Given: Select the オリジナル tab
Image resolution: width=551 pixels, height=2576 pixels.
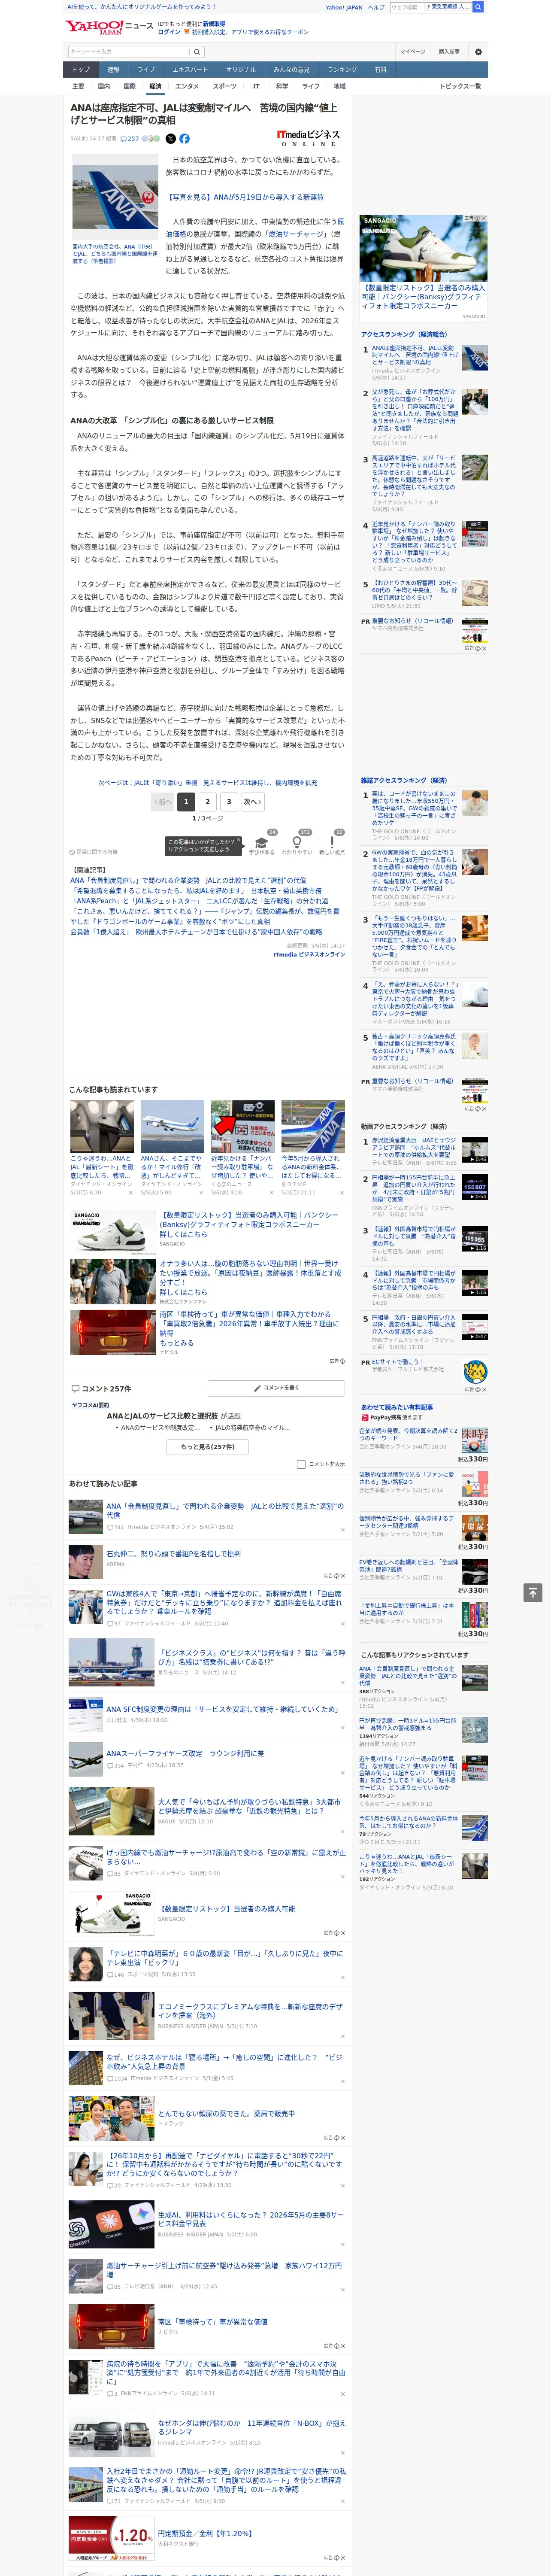Looking at the screenshot, I should coord(241,70).
